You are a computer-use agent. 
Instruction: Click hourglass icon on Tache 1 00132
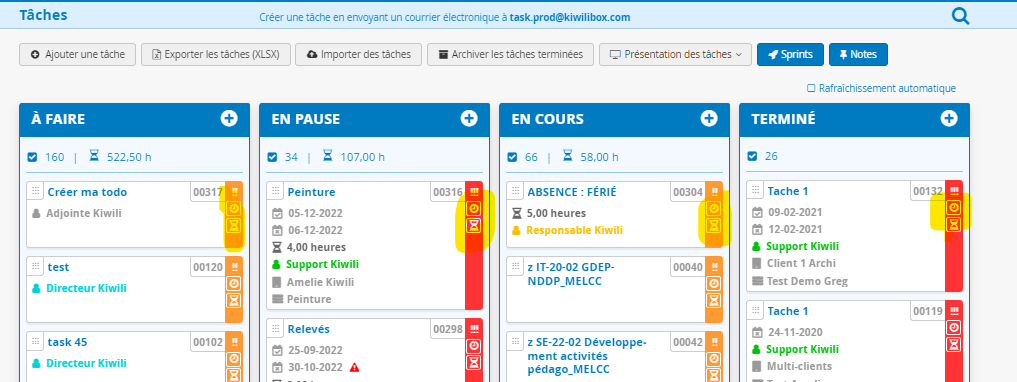[x=954, y=224]
